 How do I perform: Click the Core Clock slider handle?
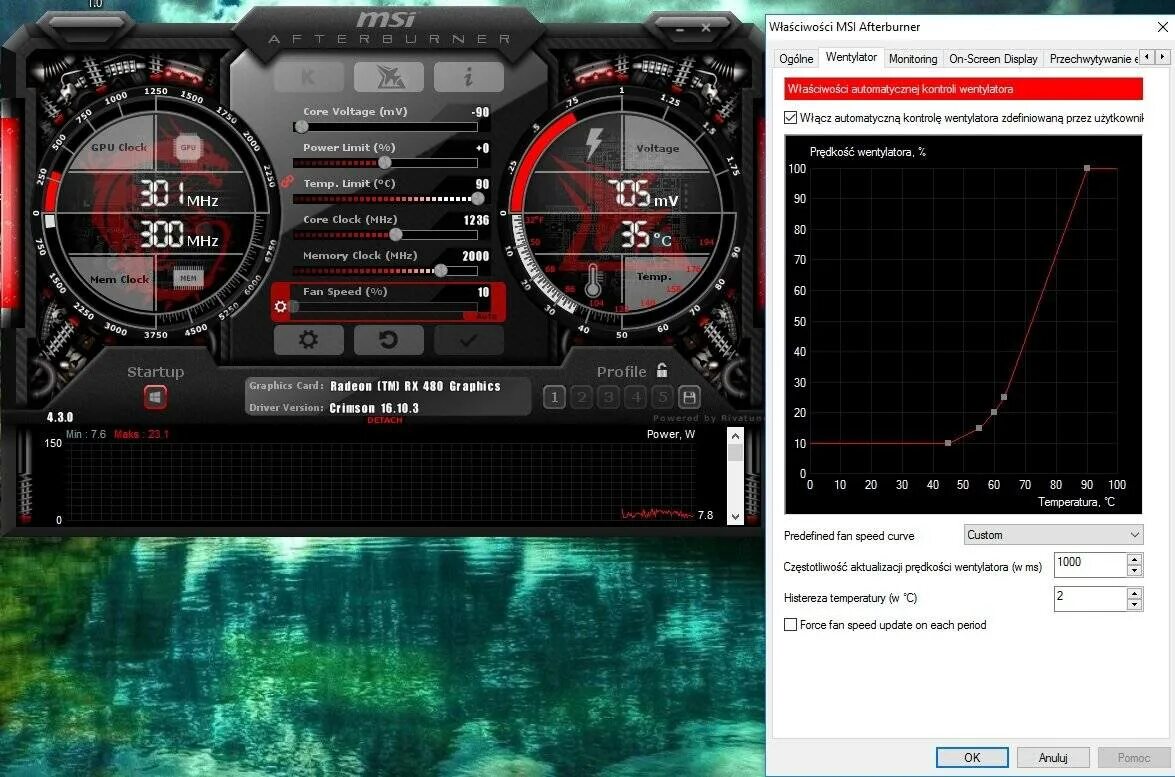tap(396, 235)
